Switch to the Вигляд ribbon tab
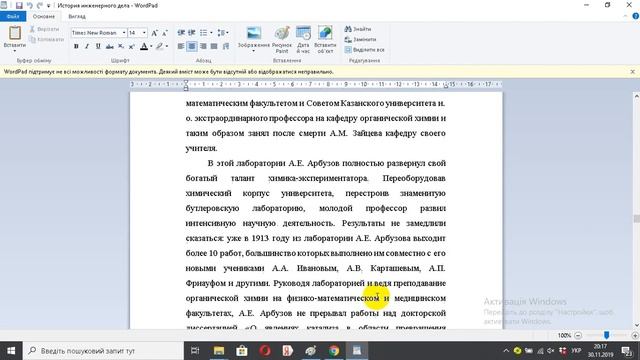Image resolution: width=640 pixels, height=360 pixels. click(77, 16)
